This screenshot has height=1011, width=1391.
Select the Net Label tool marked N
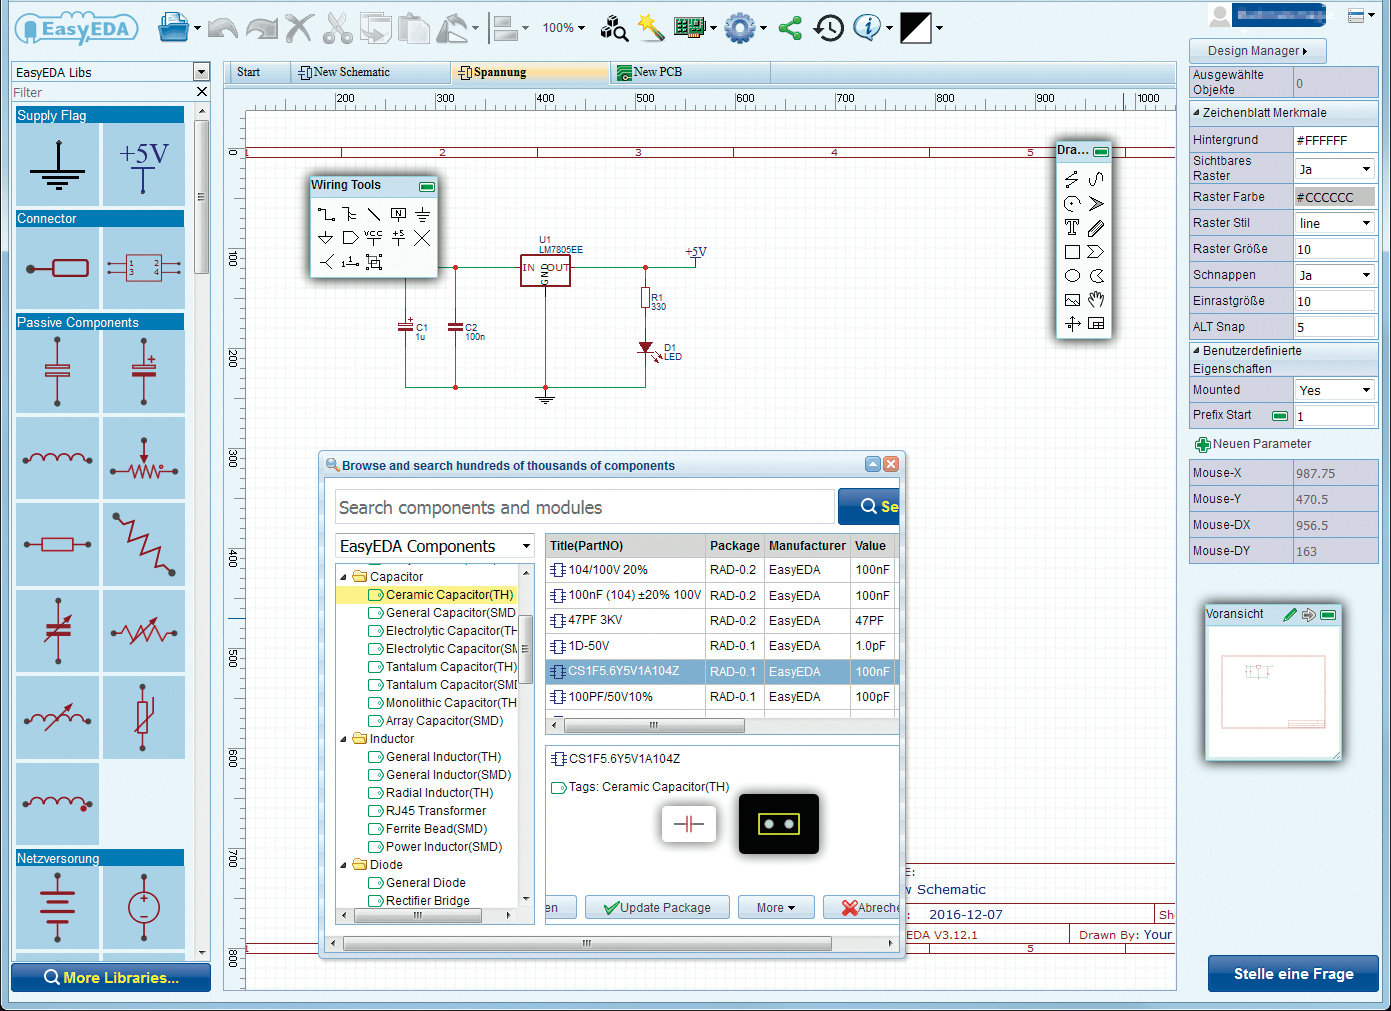tap(398, 214)
